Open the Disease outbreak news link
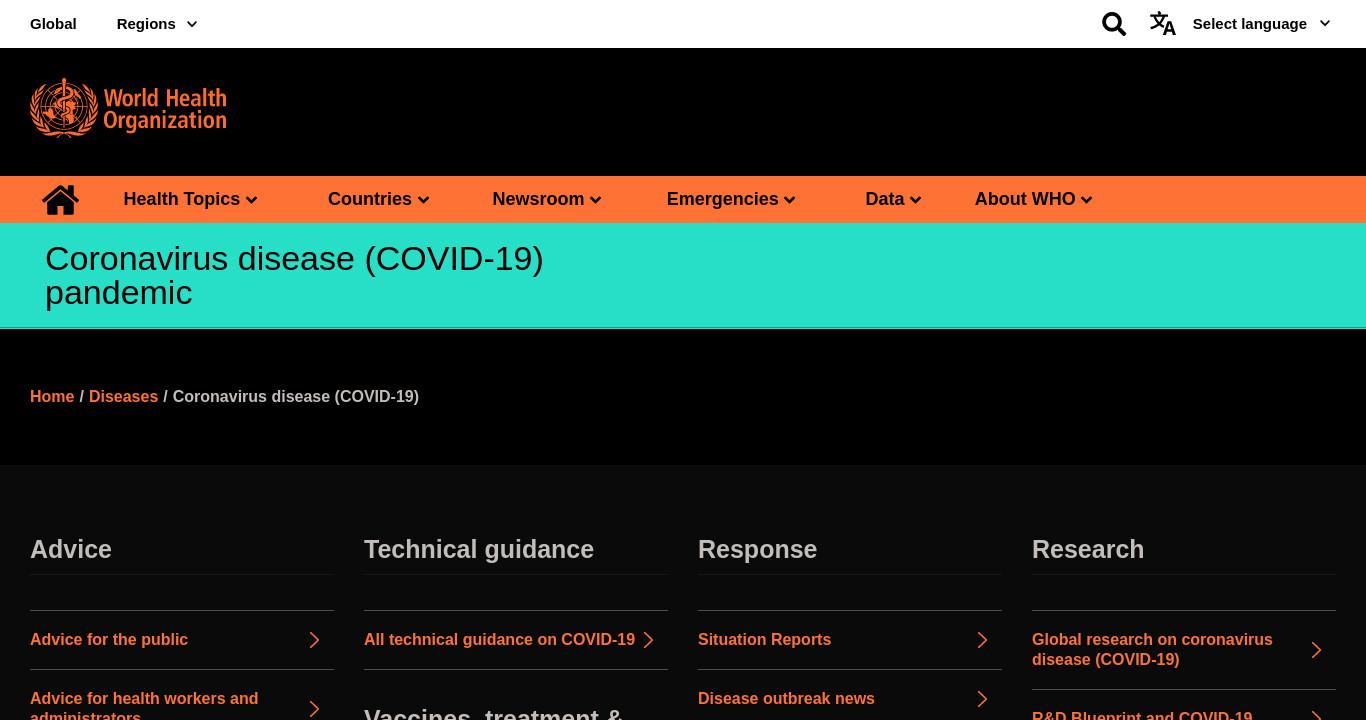 [x=786, y=699]
